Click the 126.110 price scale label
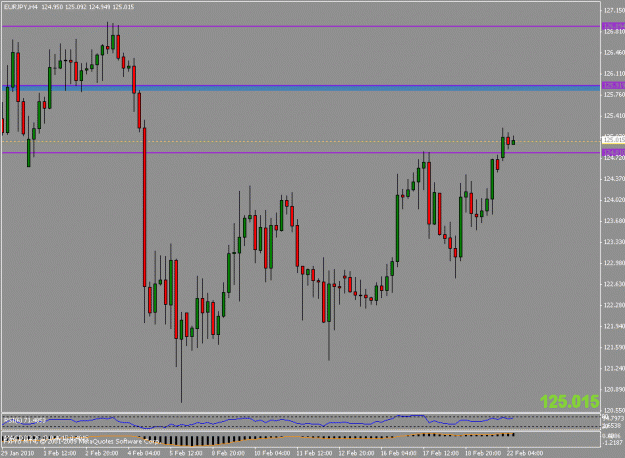The image size is (625, 458). [x=614, y=74]
